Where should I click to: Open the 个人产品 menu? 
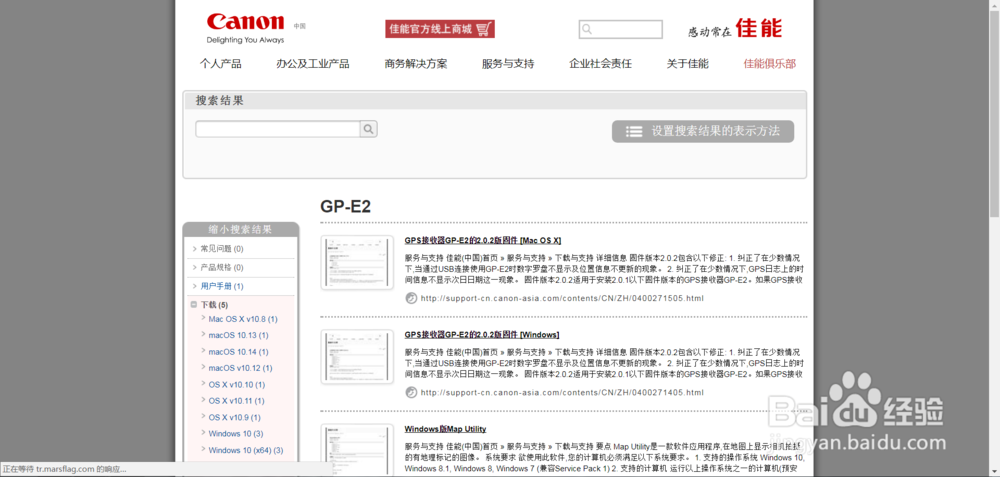tap(221, 64)
